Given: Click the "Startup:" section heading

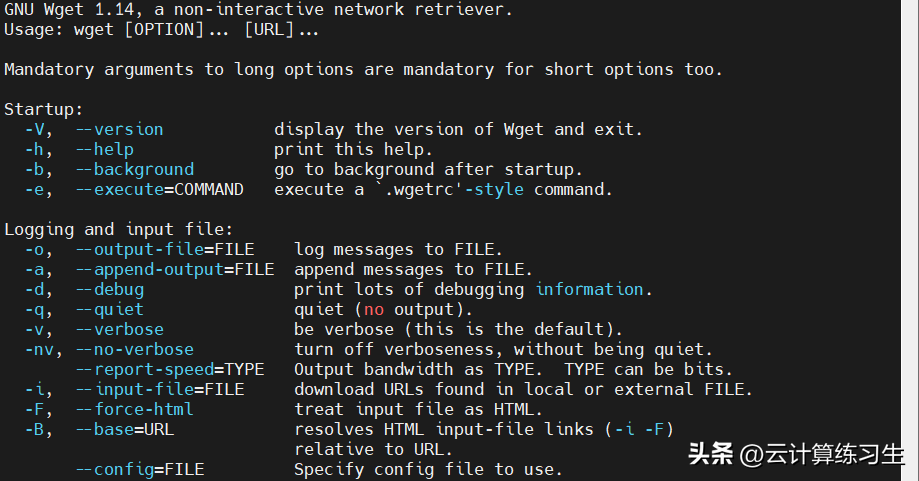Looking at the screenshot, I should pos(44,109).
